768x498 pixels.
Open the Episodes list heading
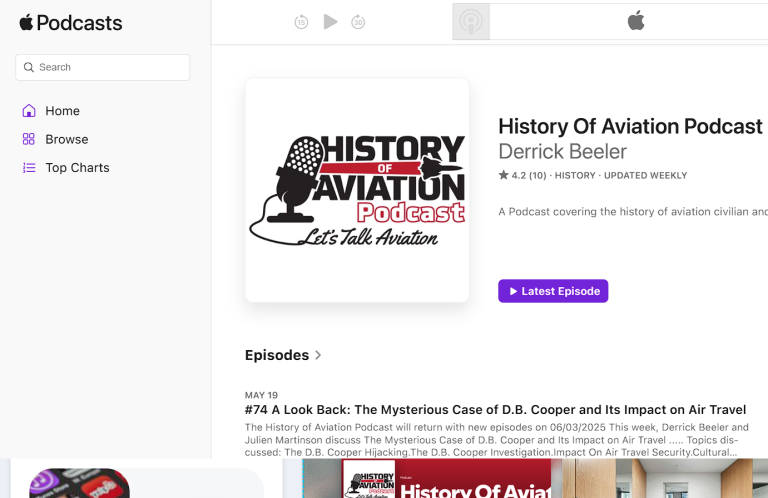pyautogui.click(x=277, y=355)
